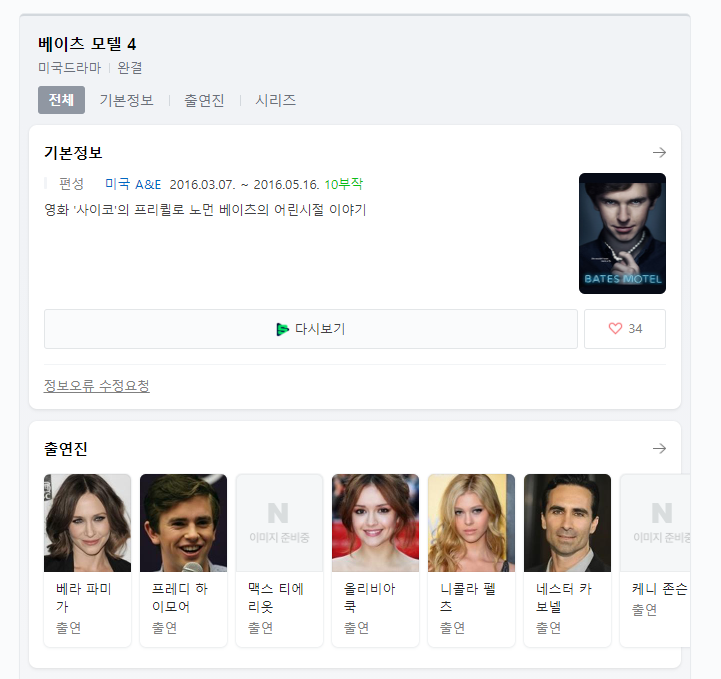Select 베라 파미가 cast photo
The height and width of the screenshot is (679, 721).
click(87, 523)
